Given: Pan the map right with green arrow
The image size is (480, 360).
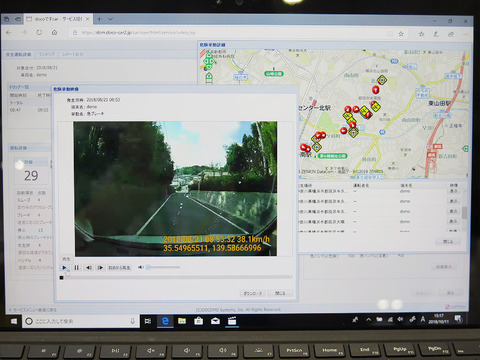Looking at the screenshot, I should point(212,61).
